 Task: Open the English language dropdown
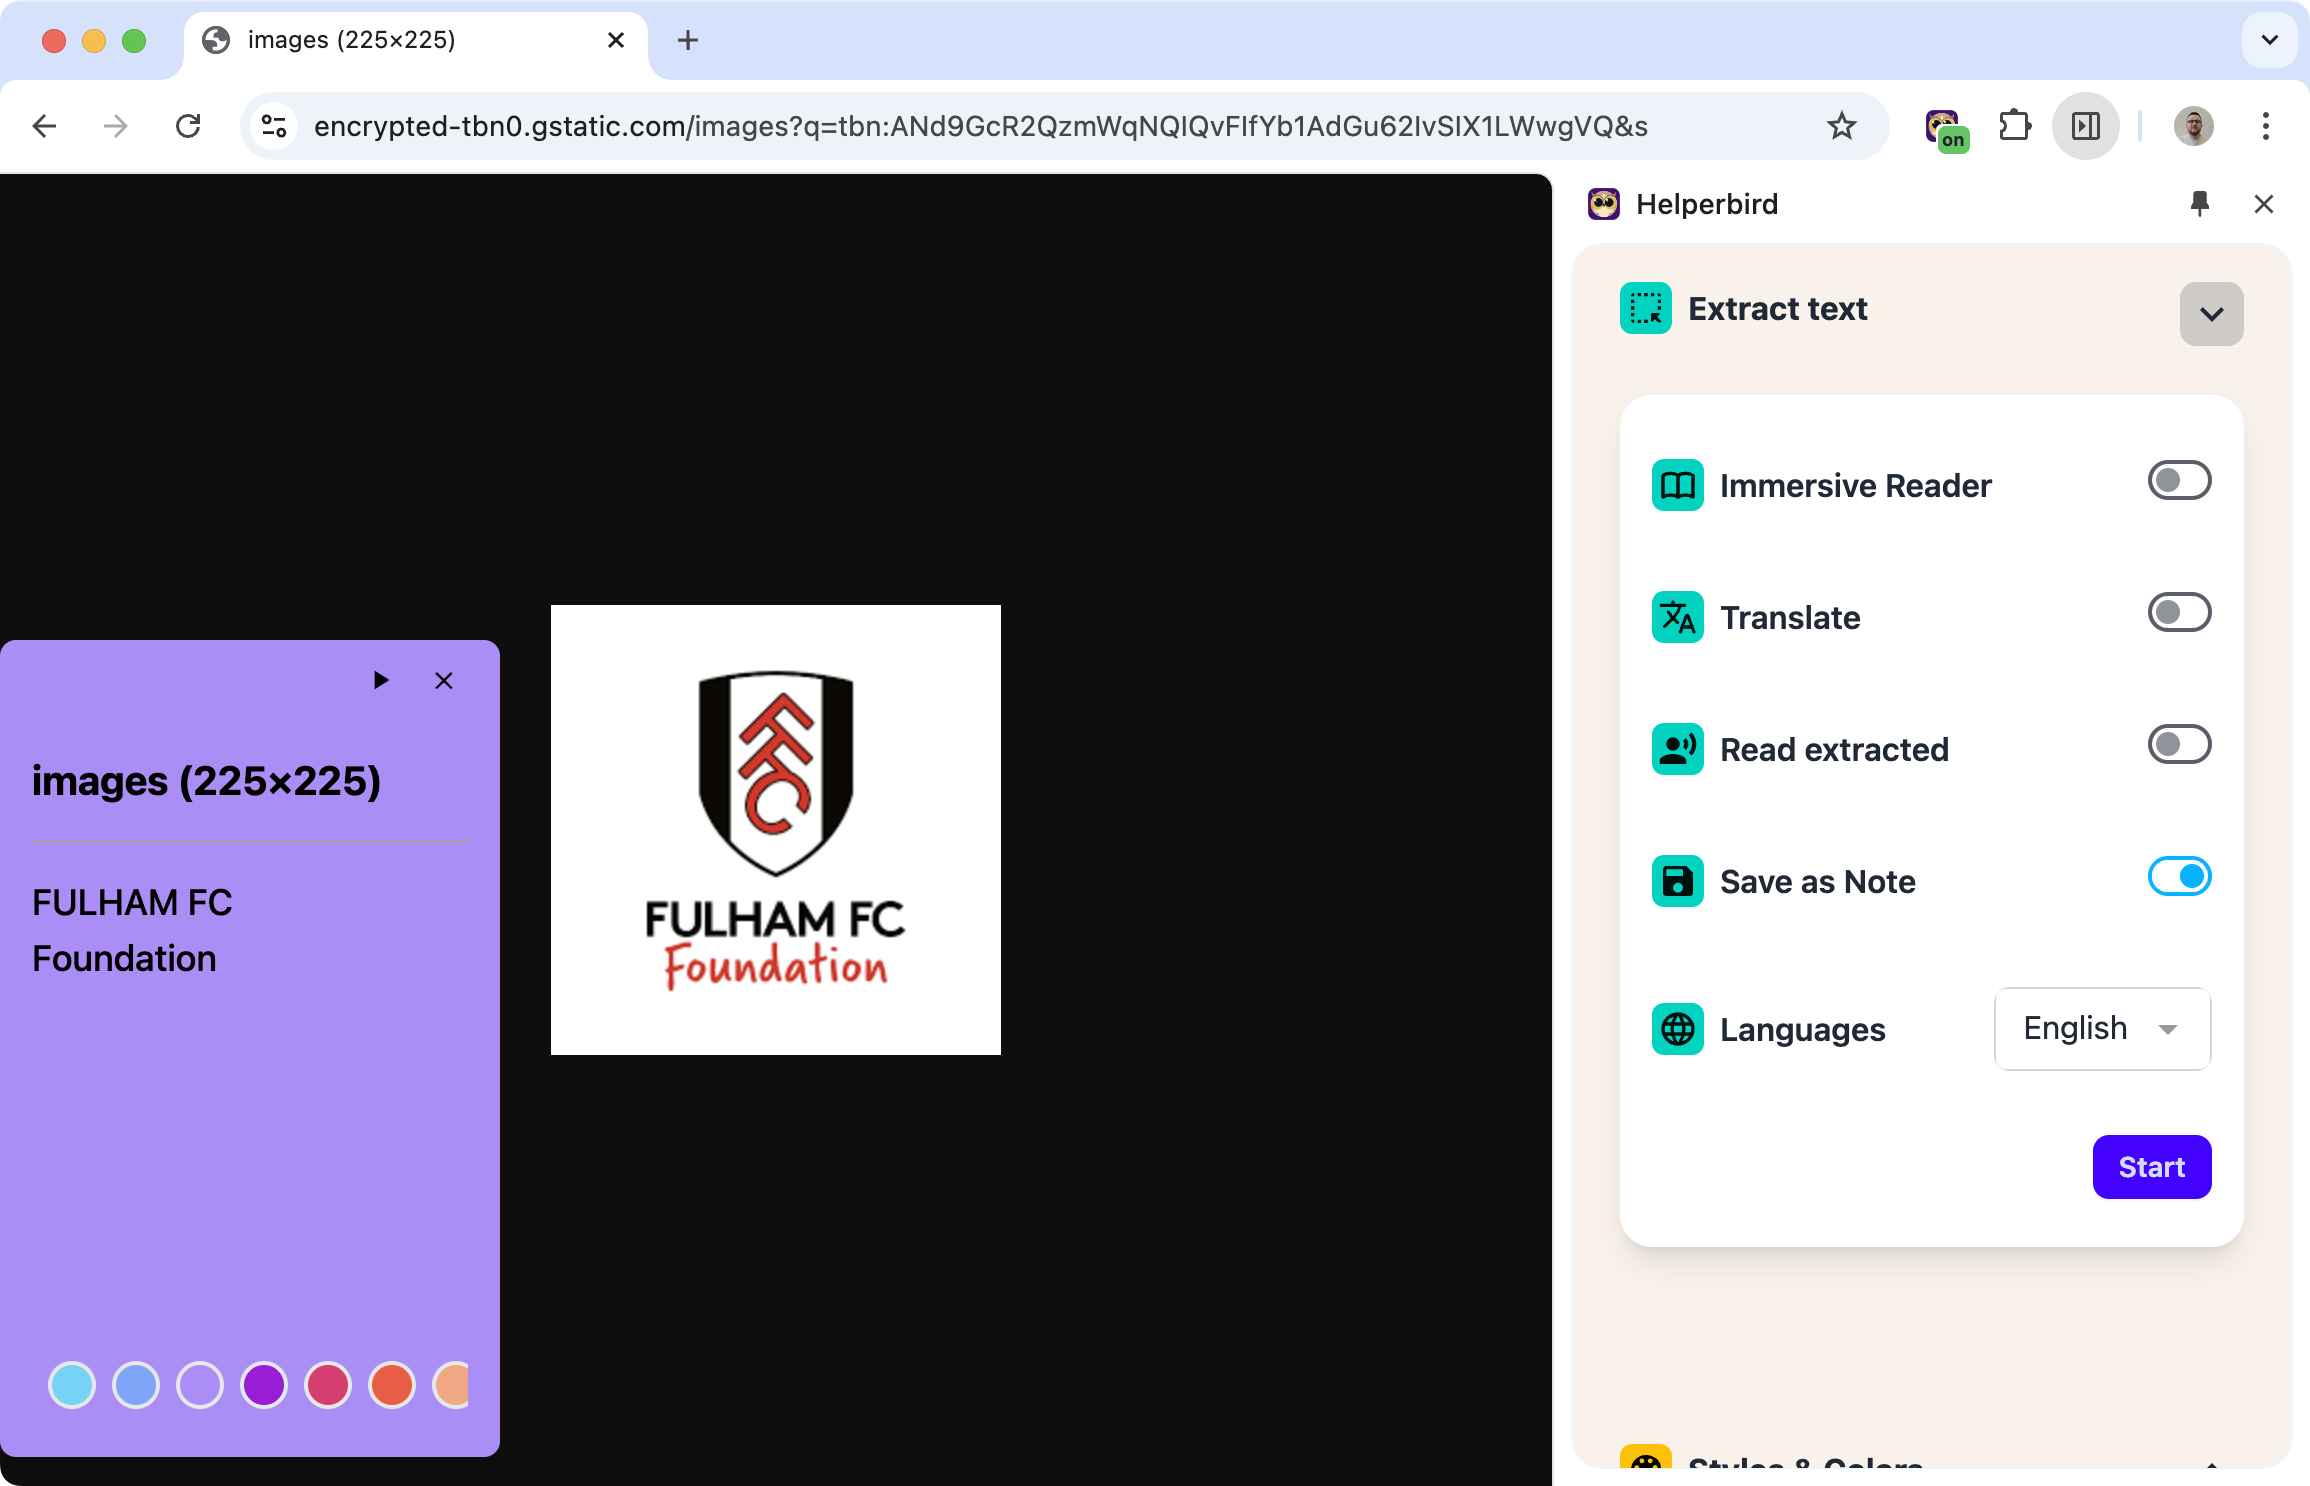pos(2101,1029)
